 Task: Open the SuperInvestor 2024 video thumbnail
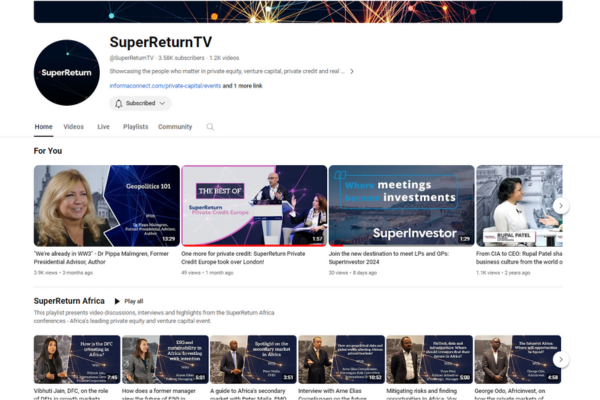point(401,206)
